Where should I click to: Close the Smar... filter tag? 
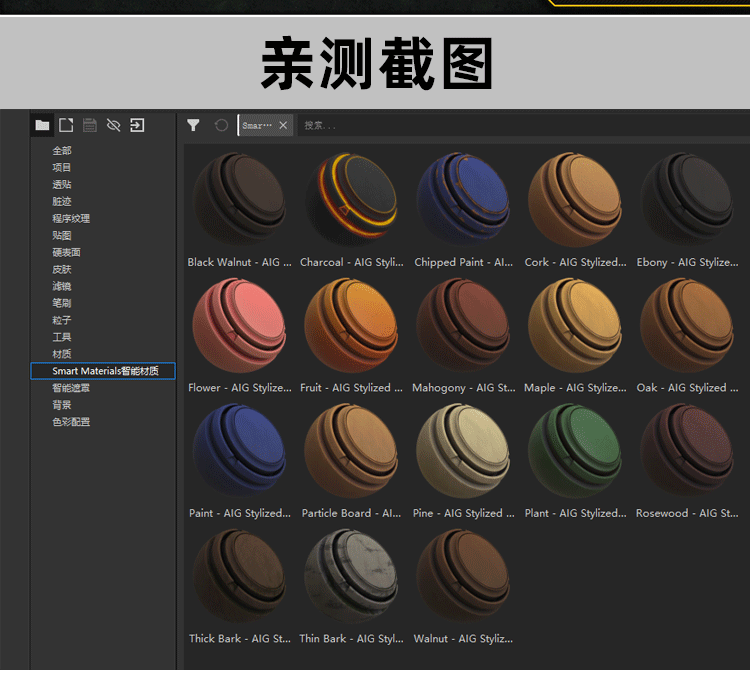pos(283,125)
